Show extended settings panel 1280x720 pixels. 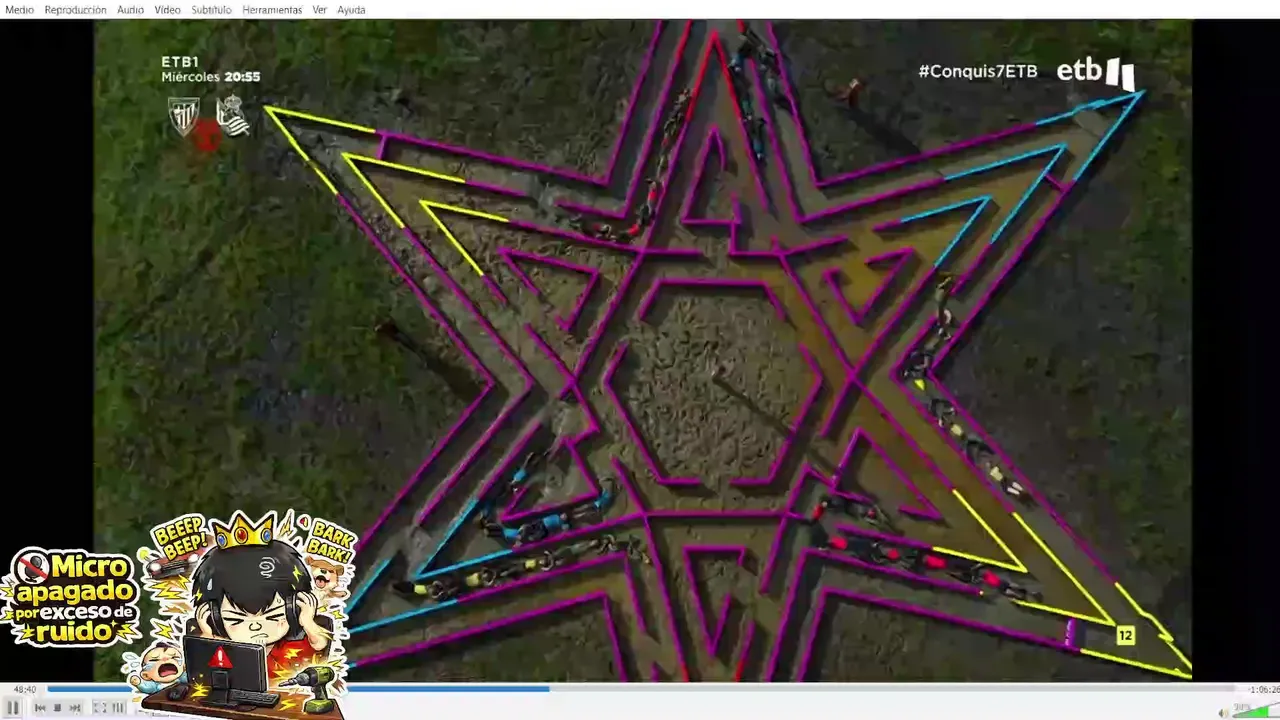118,707
